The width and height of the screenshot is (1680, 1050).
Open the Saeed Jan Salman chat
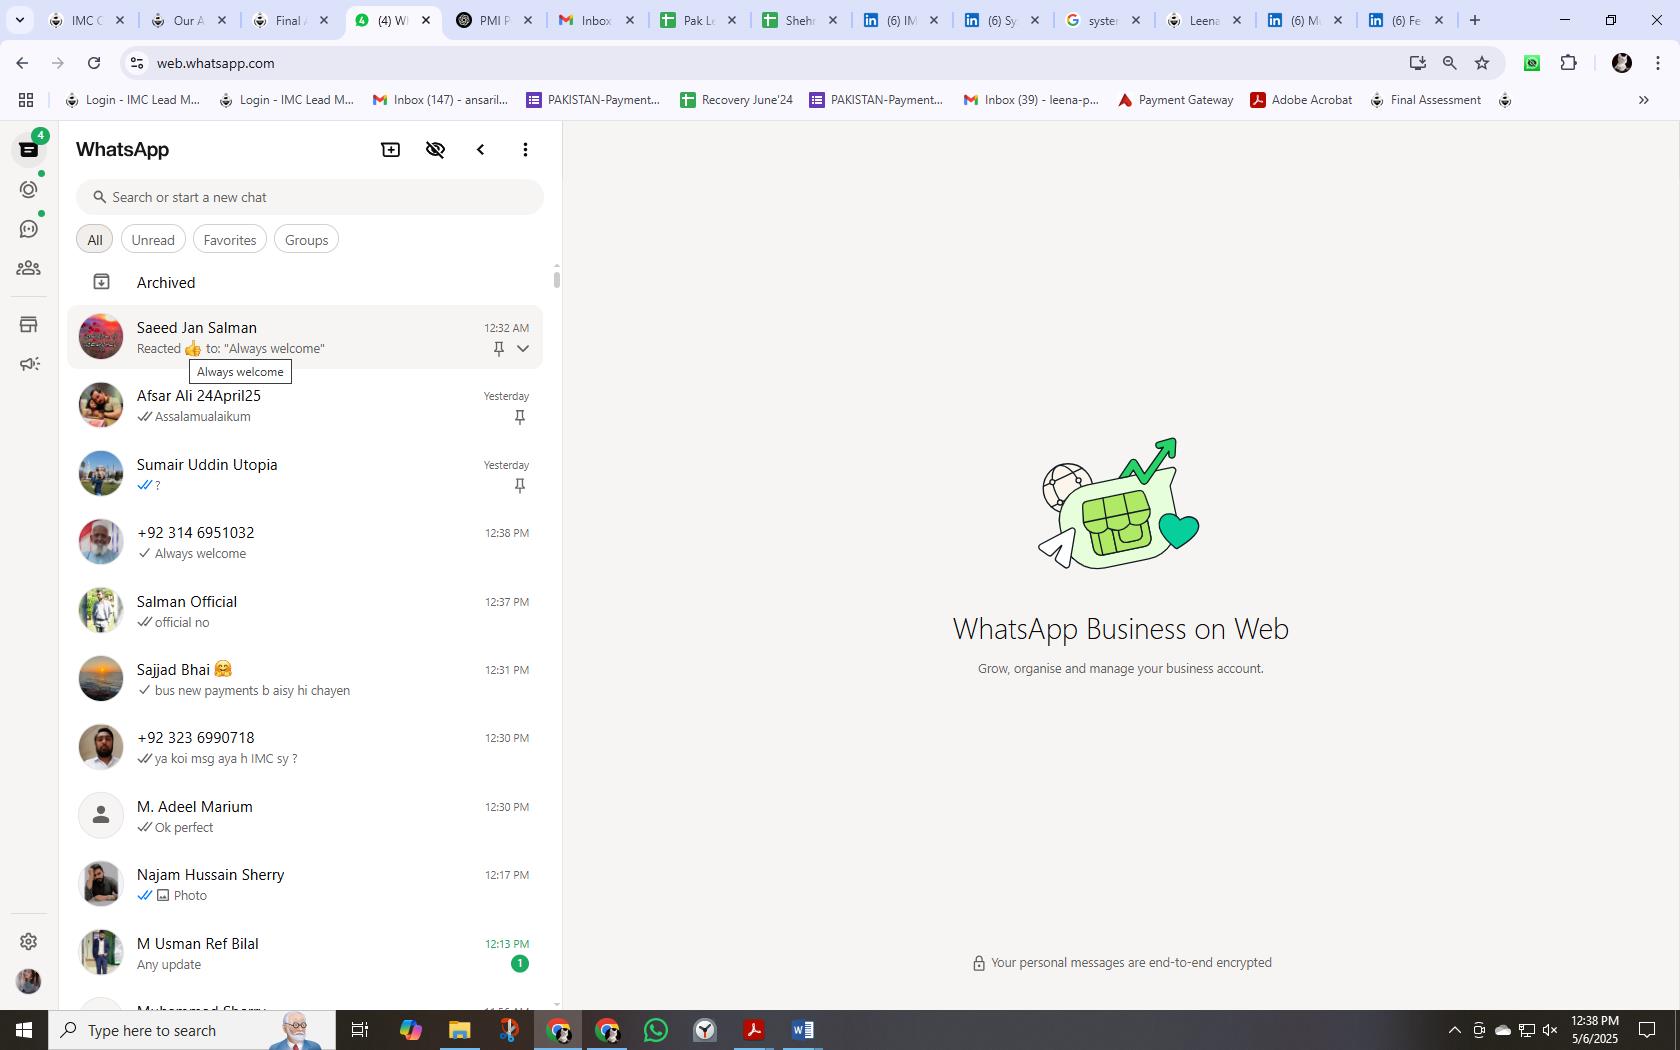click(x=305, y=337)
